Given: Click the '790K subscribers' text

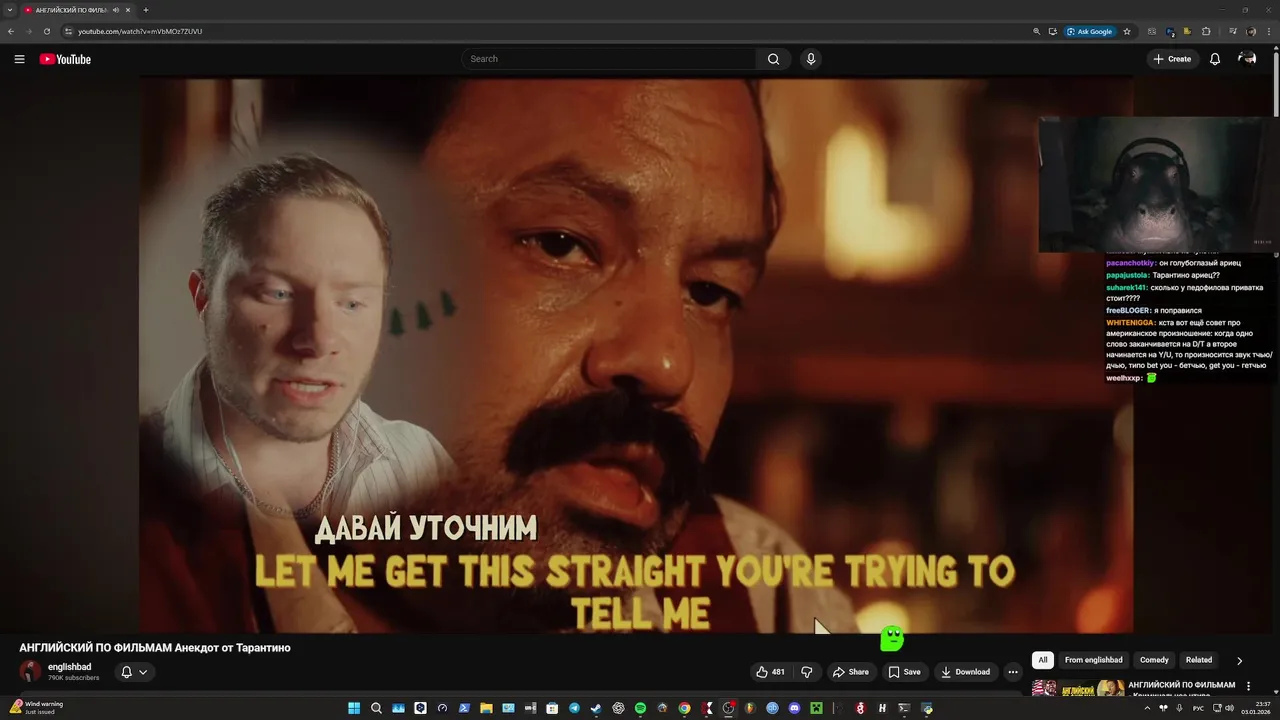Looking at the screenshot, I should [74, 678].
